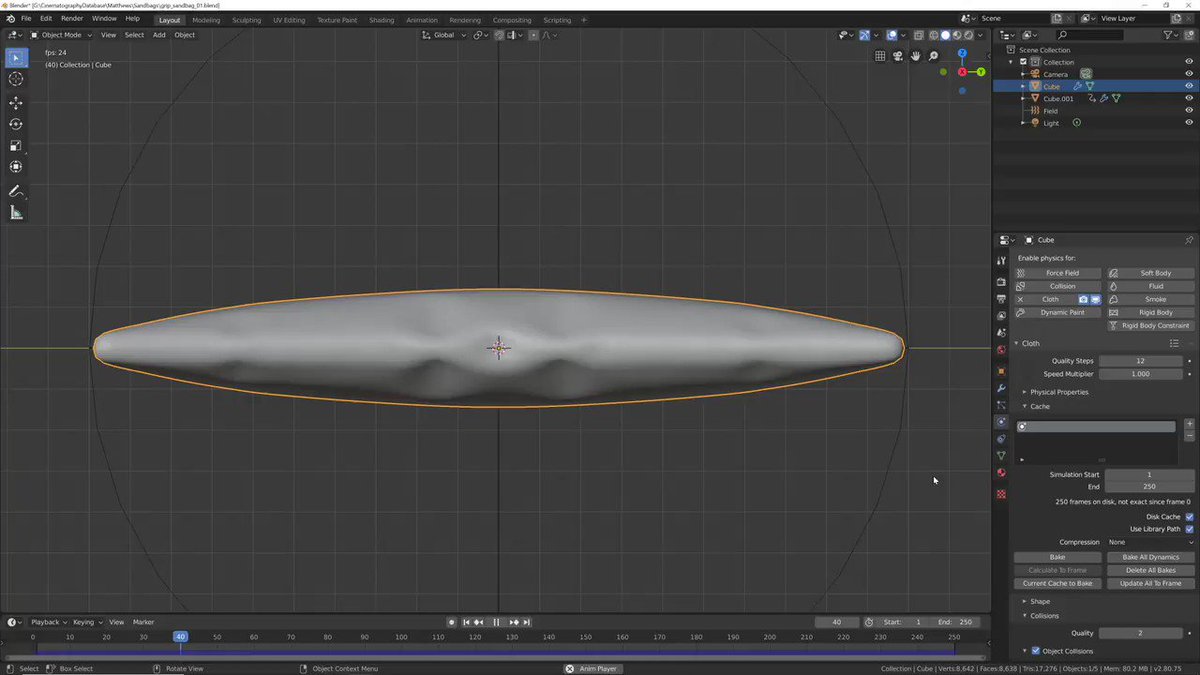This screenshot has width=1200, height=675.
Task: Click the zoom view magnifier icon
Action: [x=934, y=56]
